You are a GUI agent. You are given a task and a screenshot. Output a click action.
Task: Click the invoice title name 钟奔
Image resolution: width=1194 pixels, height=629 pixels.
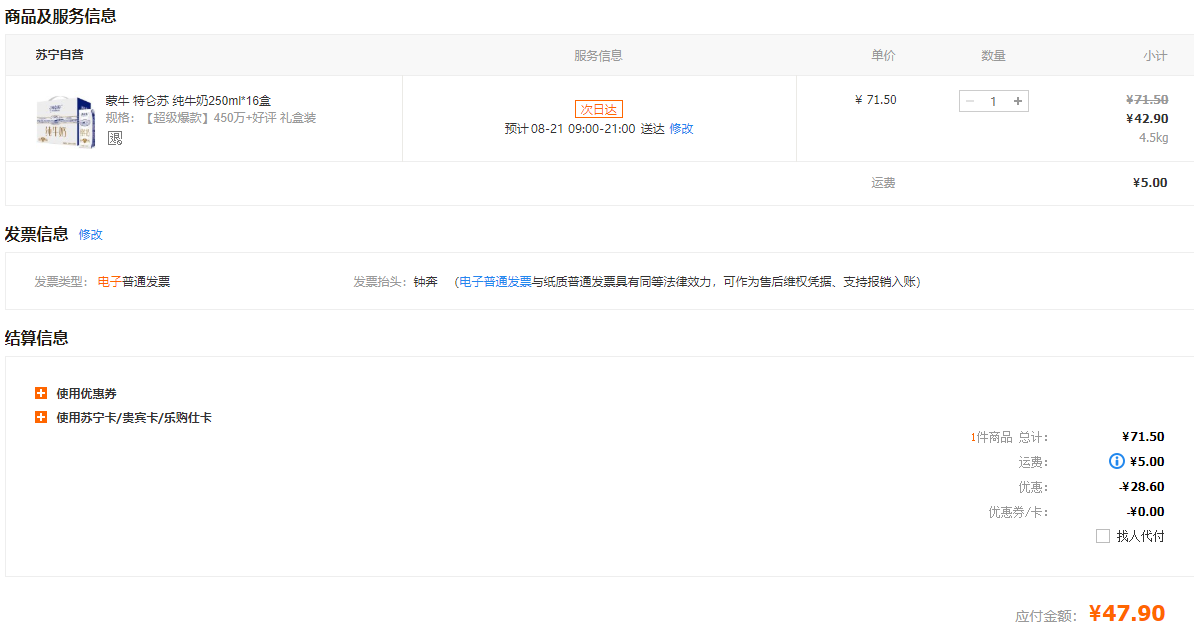426,282
